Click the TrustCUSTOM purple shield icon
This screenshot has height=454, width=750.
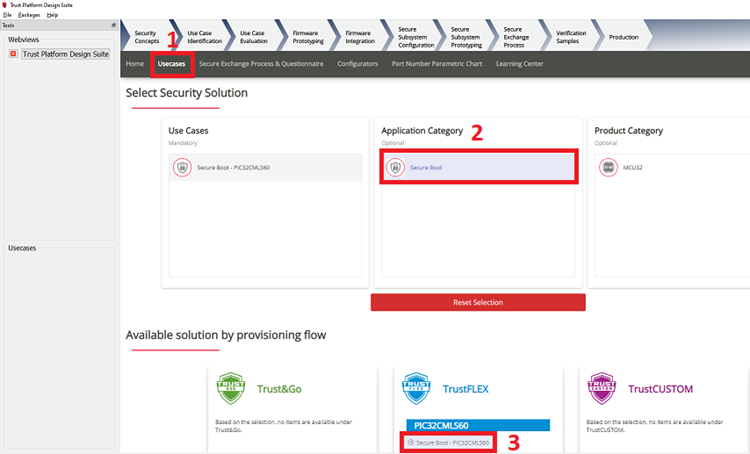[601, 388]
